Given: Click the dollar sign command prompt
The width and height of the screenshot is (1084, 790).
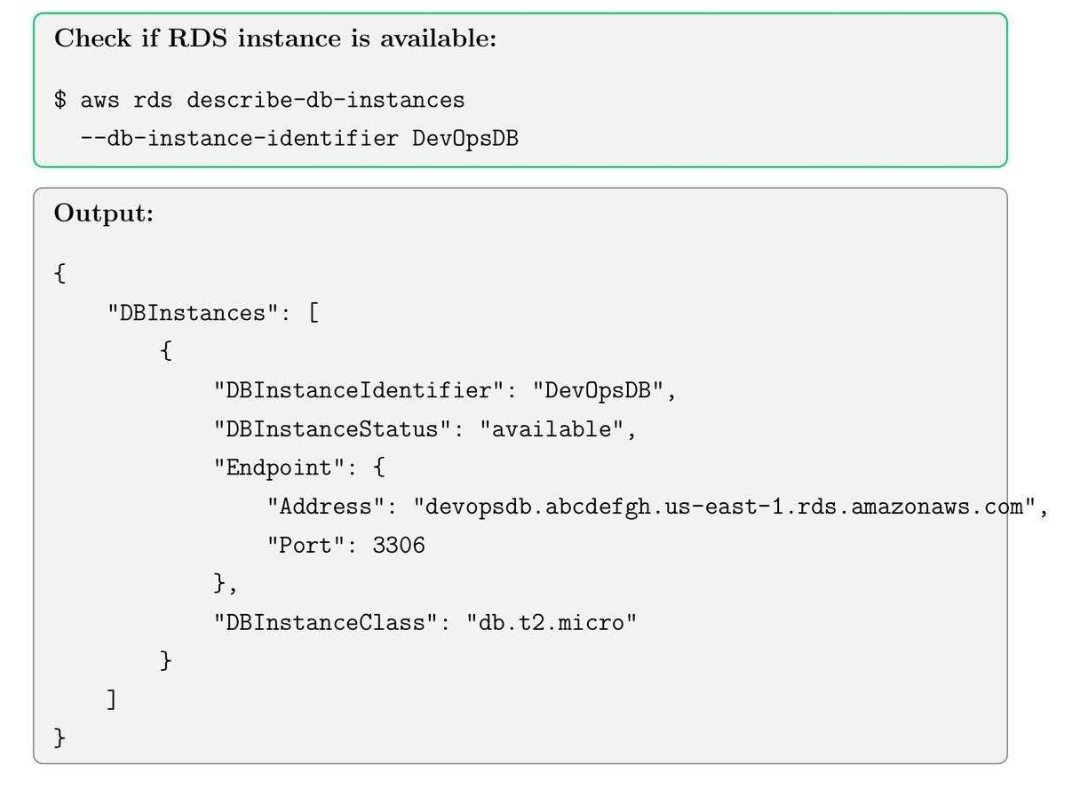Looking at the screenshot, I should click(x=60, y=101).
